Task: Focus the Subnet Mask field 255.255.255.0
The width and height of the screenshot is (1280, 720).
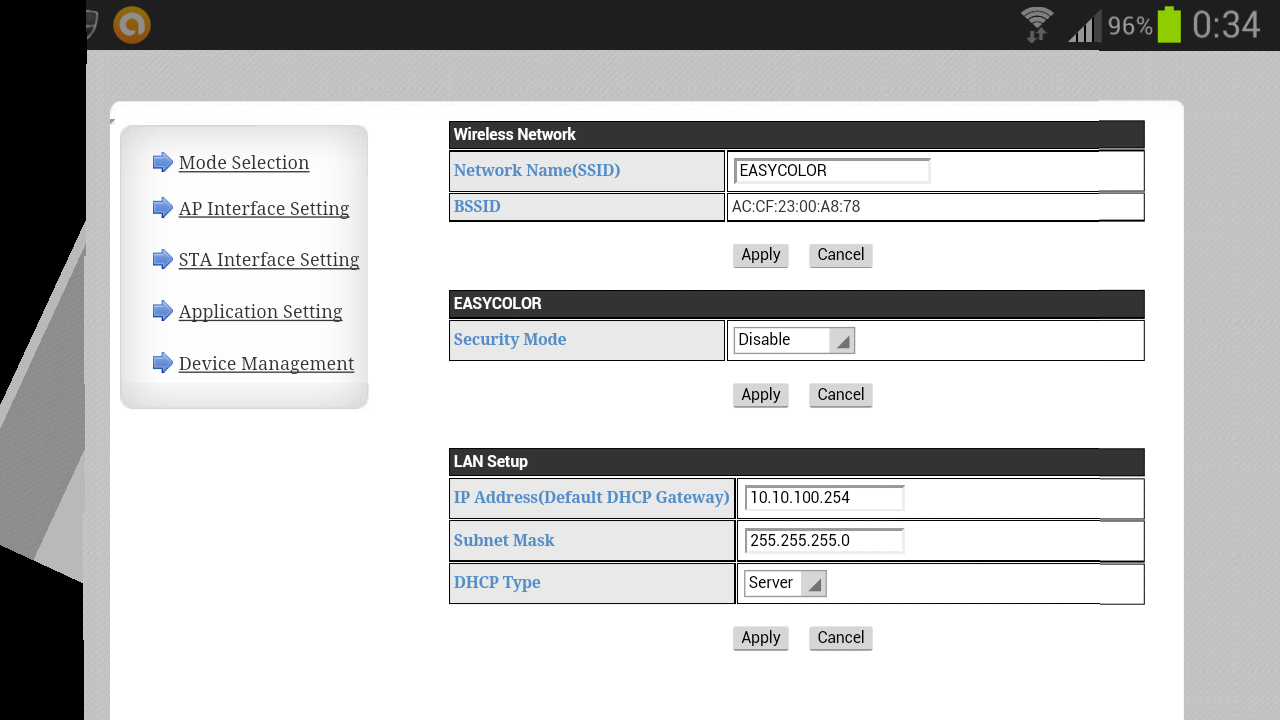Action: click(x=825, y=541)
